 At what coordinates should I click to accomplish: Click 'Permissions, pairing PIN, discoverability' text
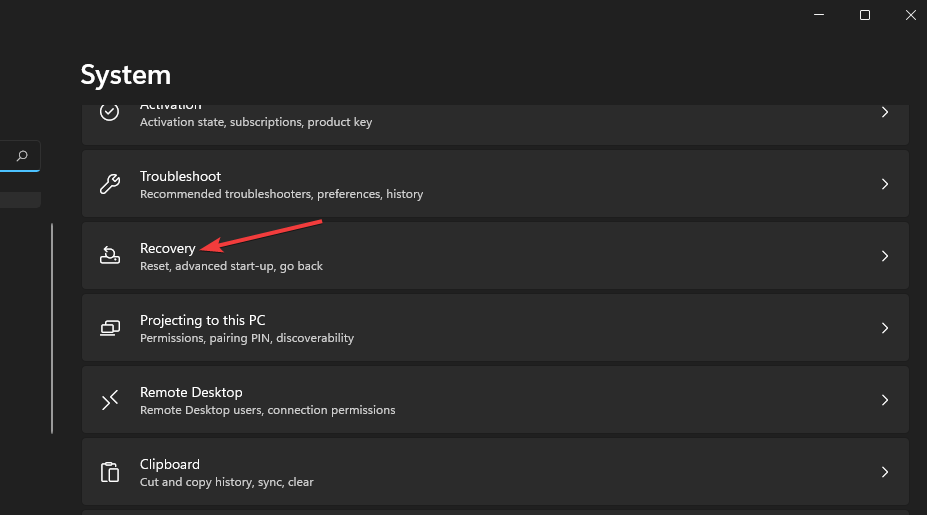247,338
